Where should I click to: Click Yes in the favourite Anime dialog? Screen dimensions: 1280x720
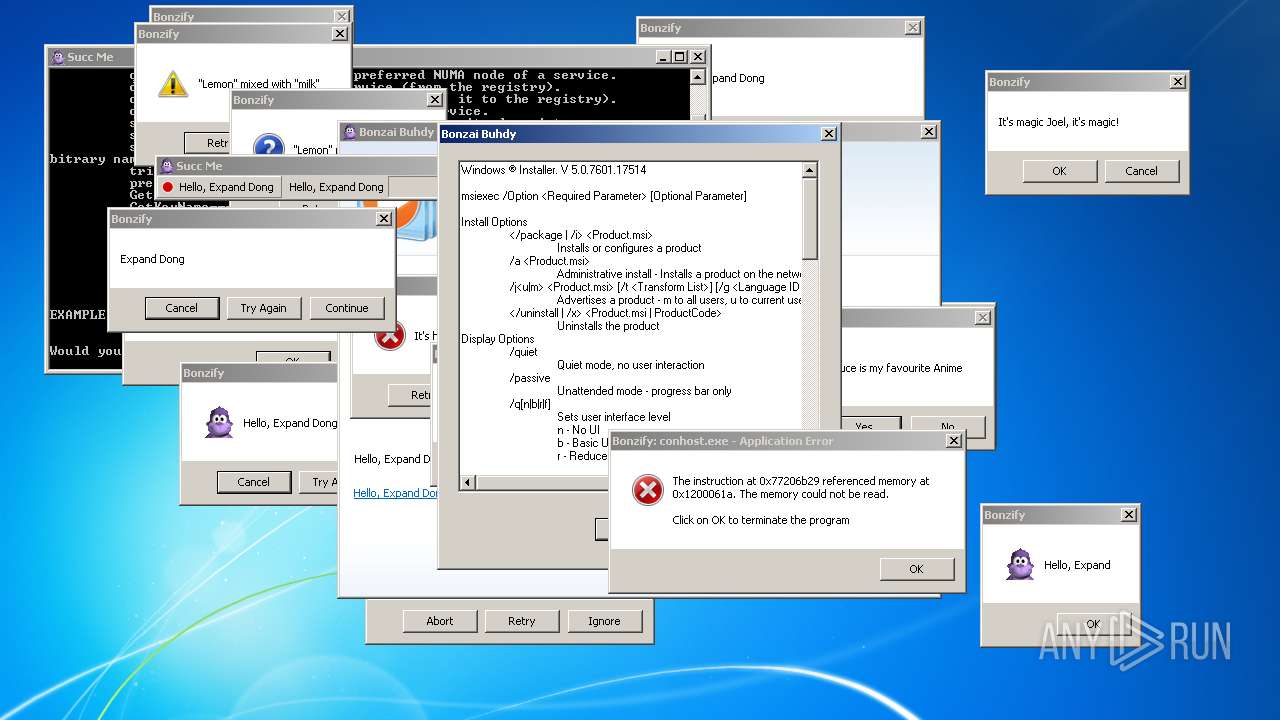click(871, 426)
